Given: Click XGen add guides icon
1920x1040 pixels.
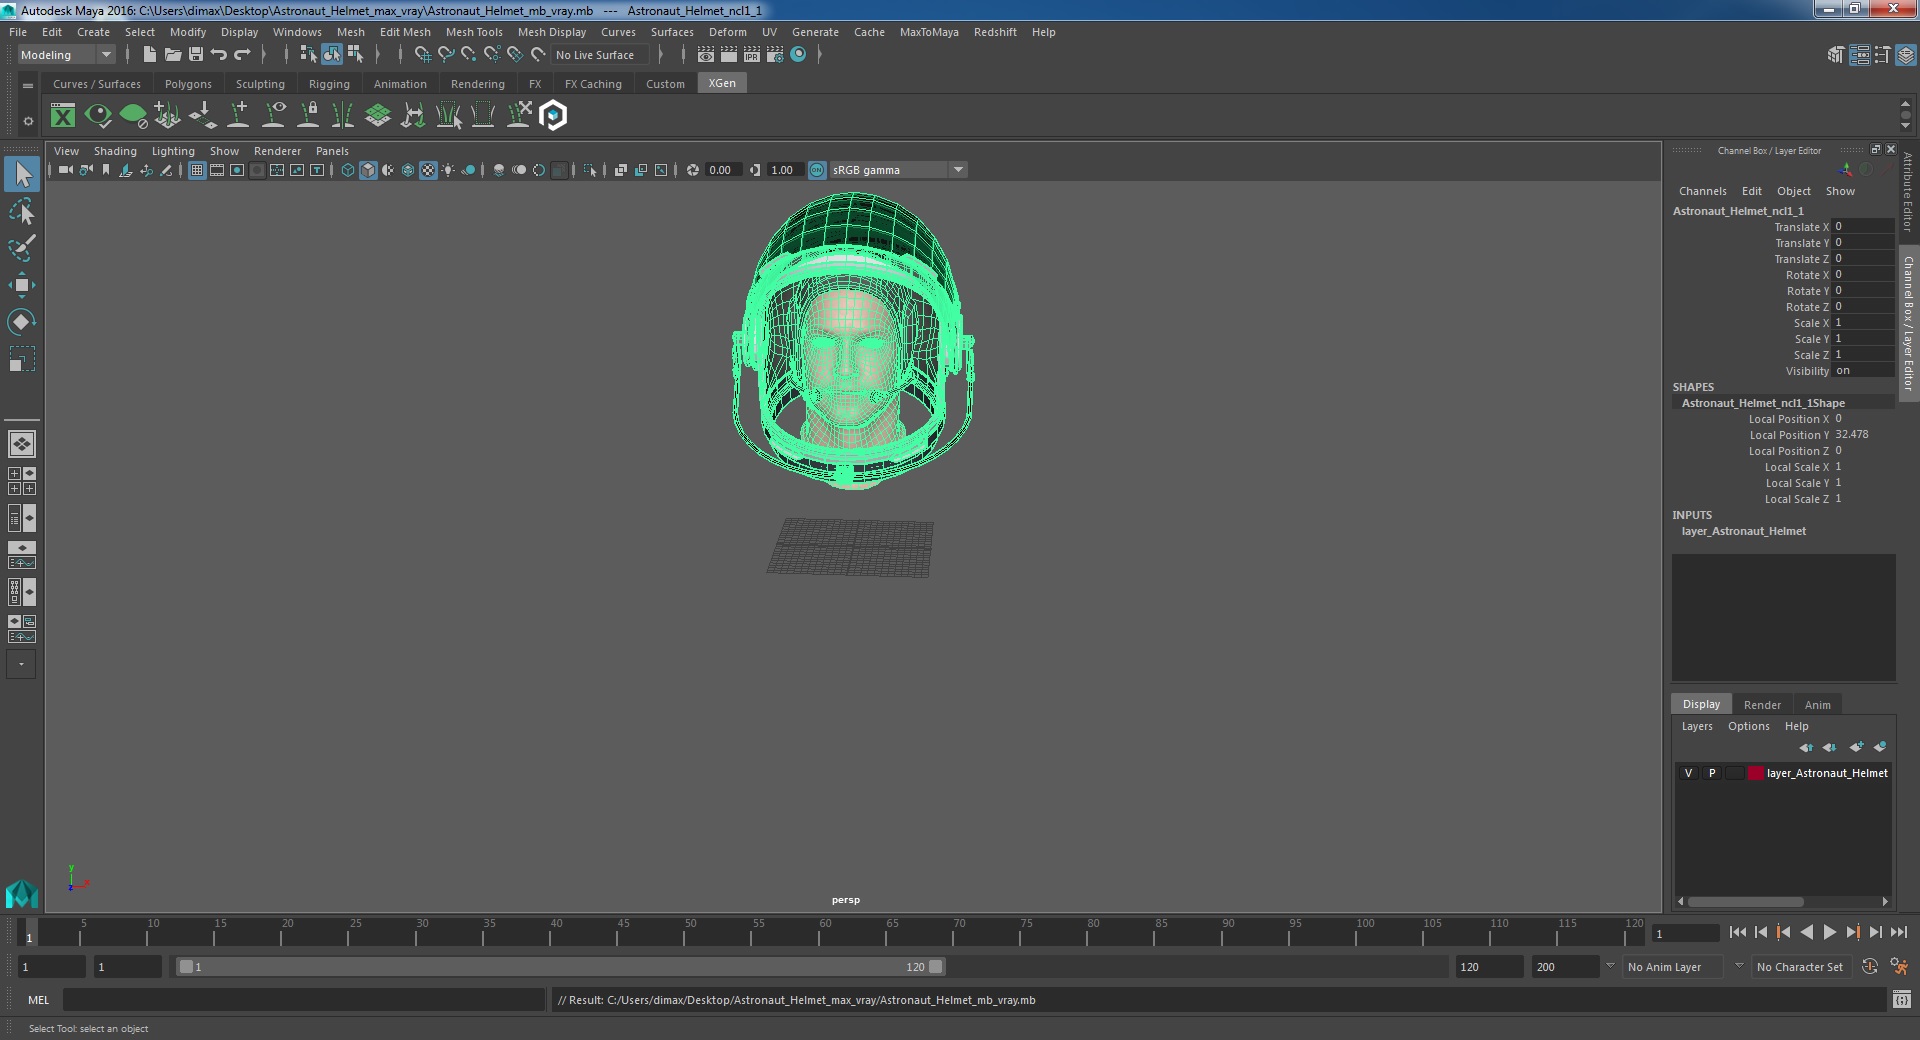Looking at the screenshot, I should point(238,116).
